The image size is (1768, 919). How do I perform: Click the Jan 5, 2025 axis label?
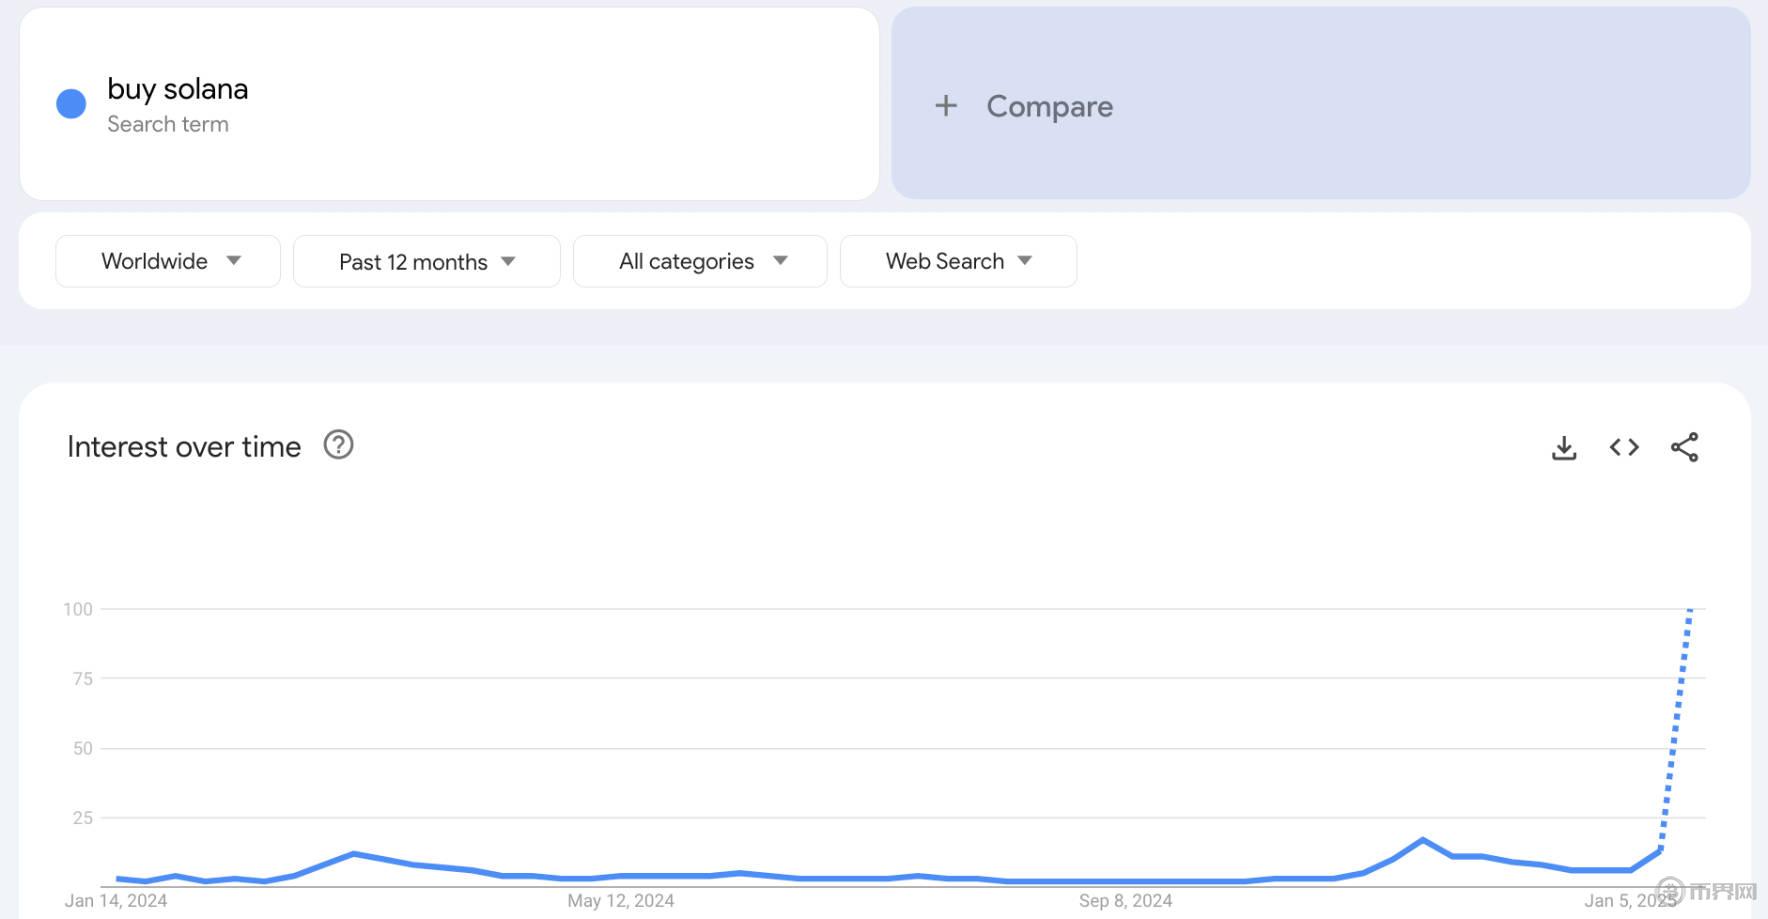pyautogui.click(x=1629, y=900)
